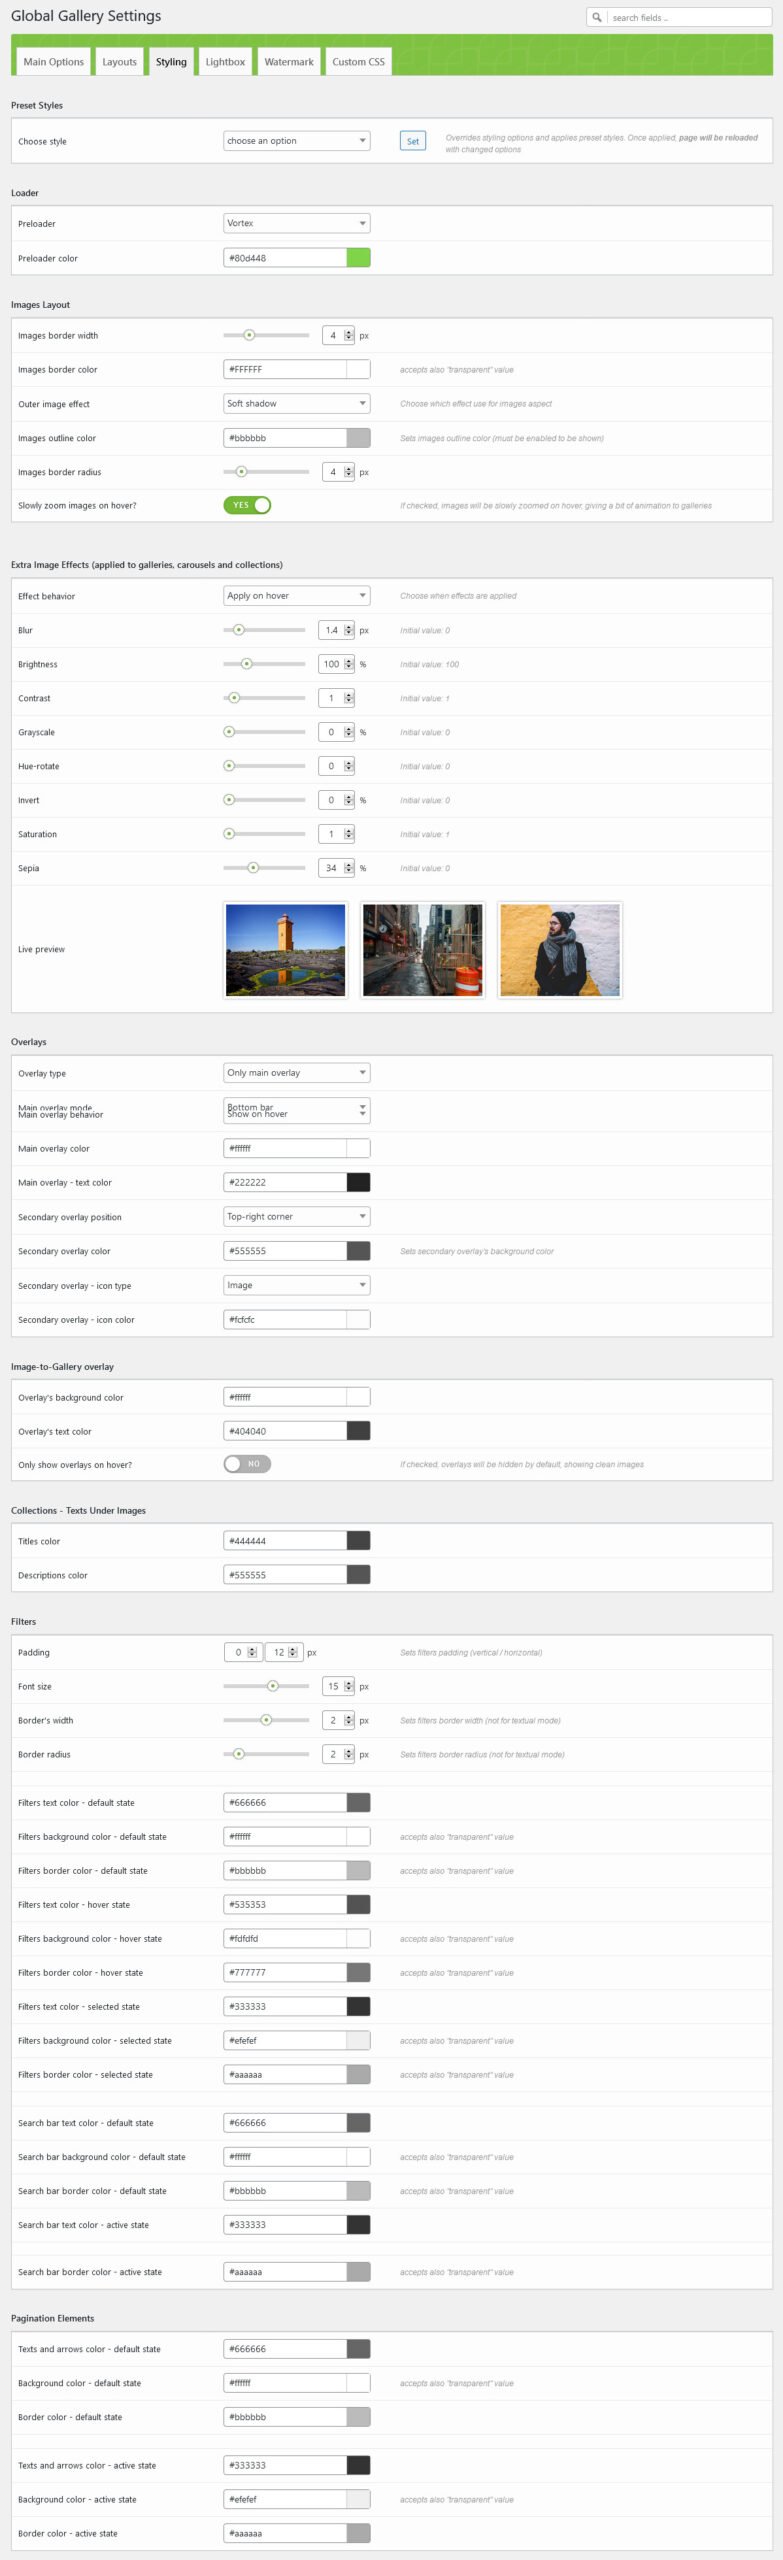Open the Secondary overlay position dropdown
The height and width of the screenshot is (2560, 783).
tap(296, 1216)
